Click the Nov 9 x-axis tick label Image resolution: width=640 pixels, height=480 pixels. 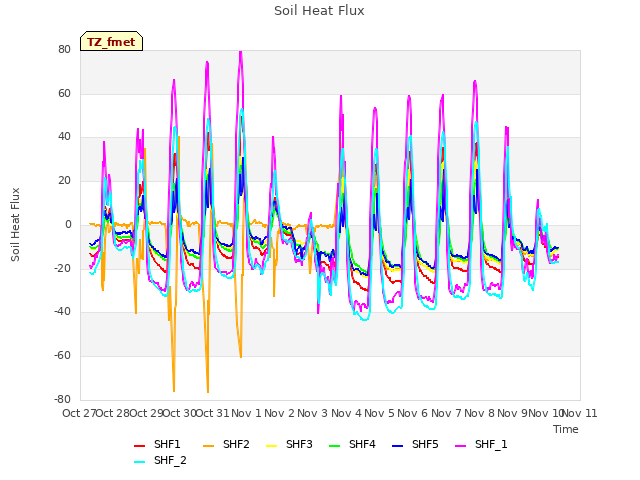click(x=513, y=413)
